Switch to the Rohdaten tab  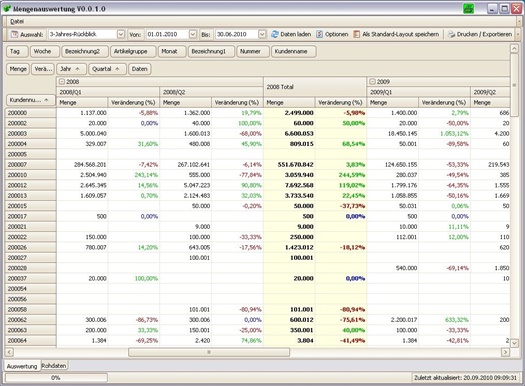54,366
